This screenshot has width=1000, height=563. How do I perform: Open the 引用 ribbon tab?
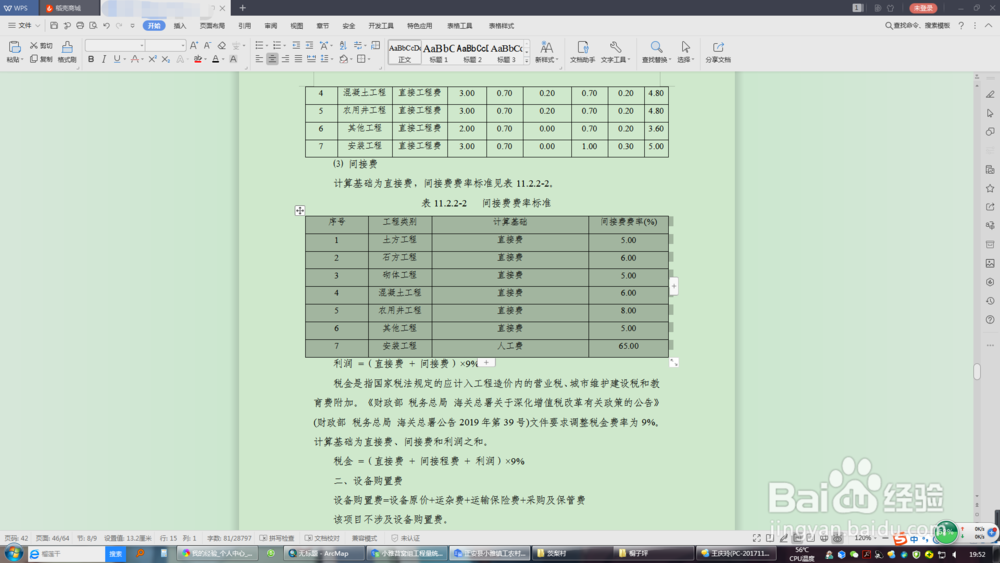coord(244,26)
